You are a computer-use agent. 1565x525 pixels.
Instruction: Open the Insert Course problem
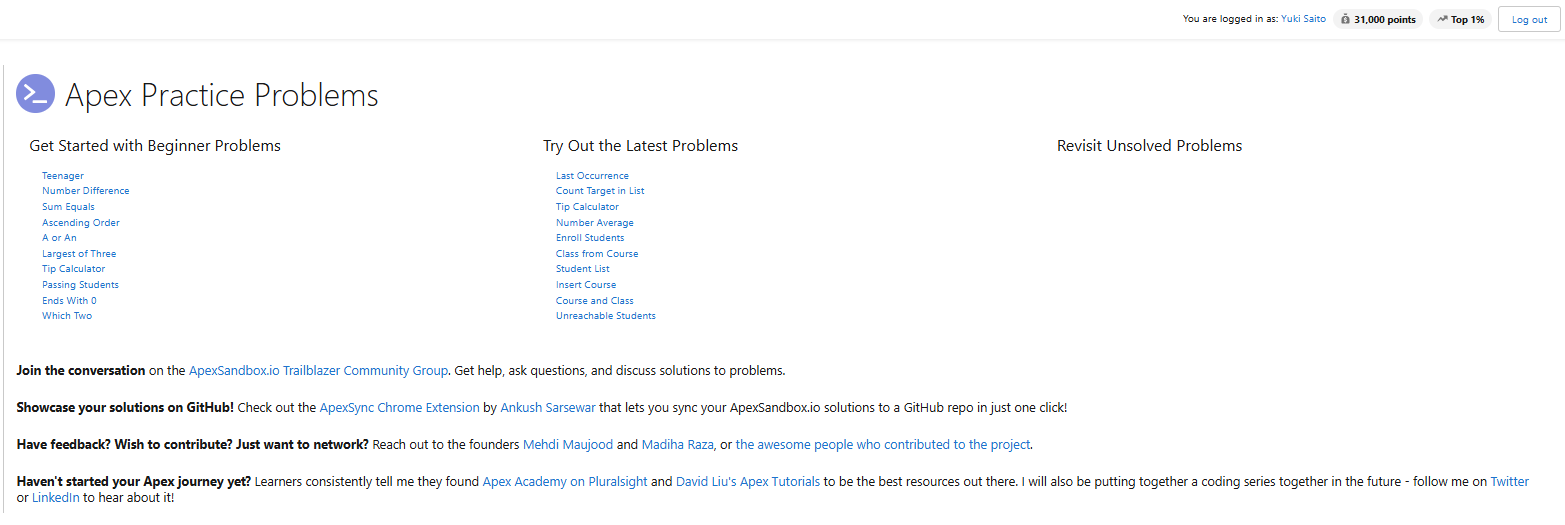point(586,285)
